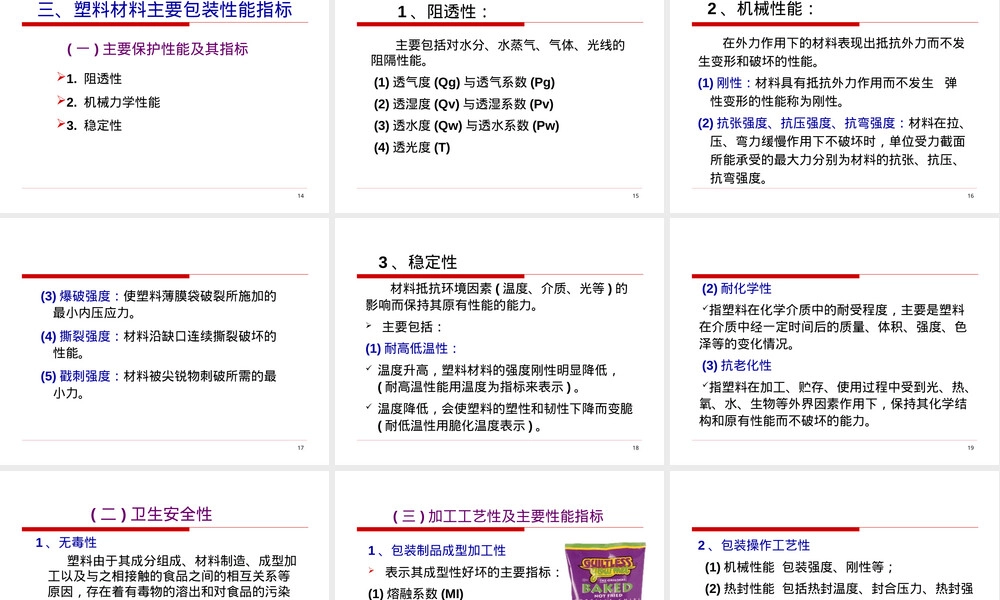Screen dimensions: 1000x600
Task: Click the paragraph starting 指塑料在化学介质中
Action: [833, 326]
